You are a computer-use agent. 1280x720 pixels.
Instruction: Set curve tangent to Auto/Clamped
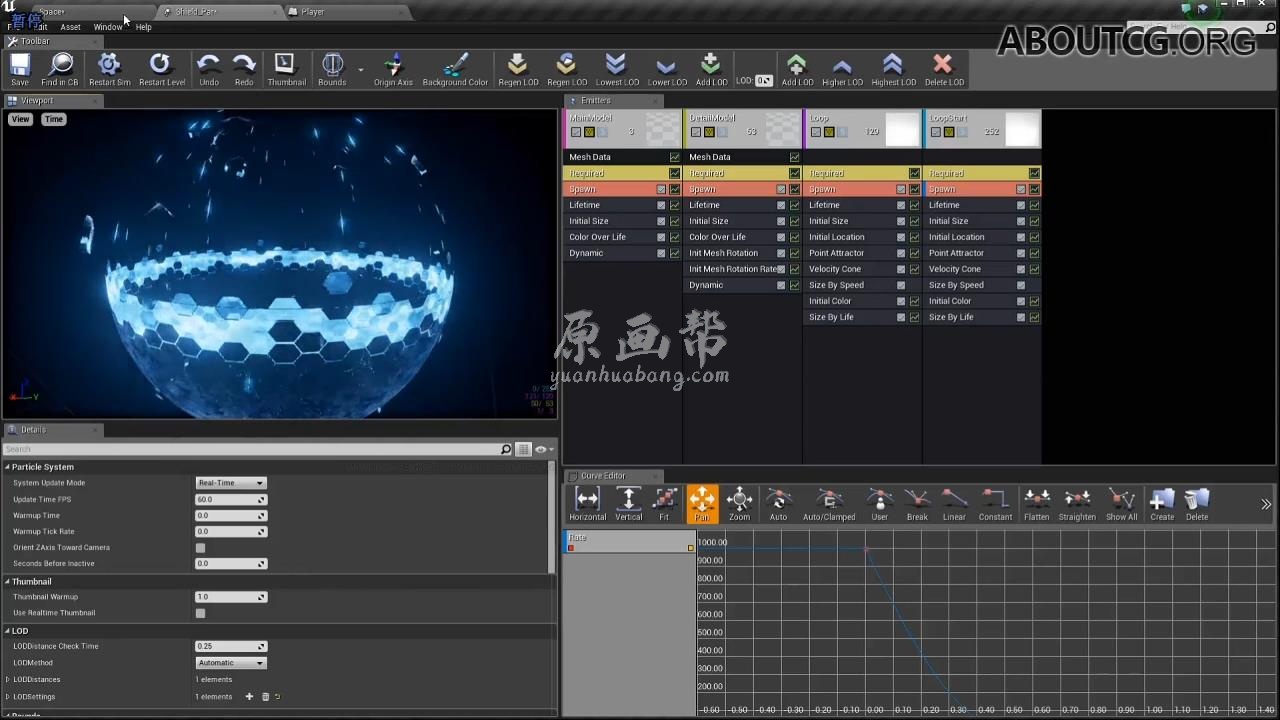click(x=829, y=504)
